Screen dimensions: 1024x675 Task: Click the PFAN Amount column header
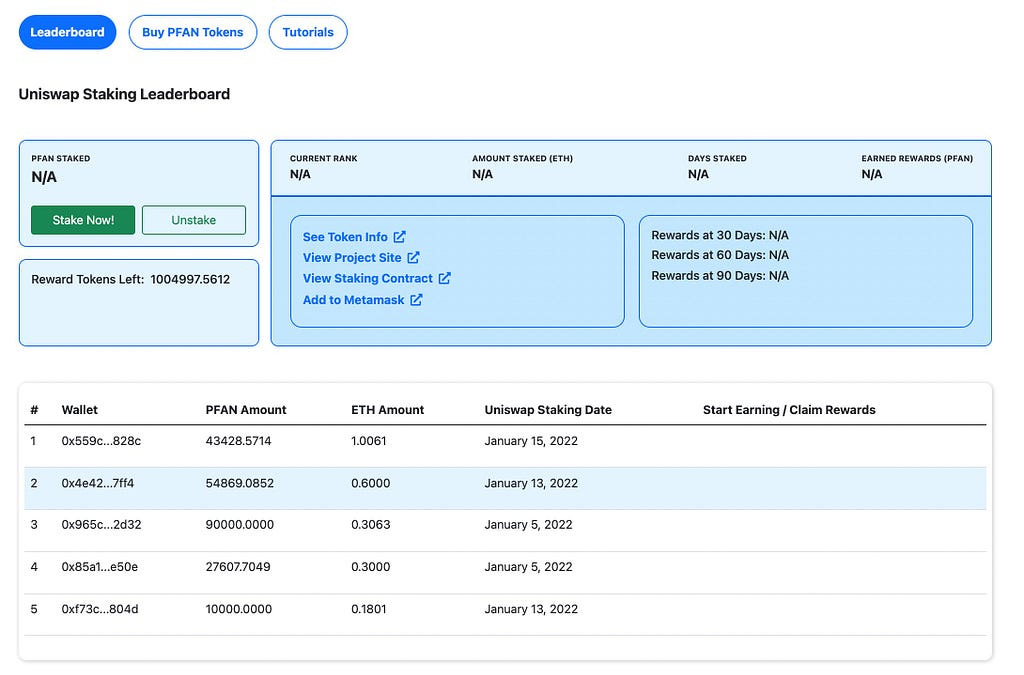[246, 410]
